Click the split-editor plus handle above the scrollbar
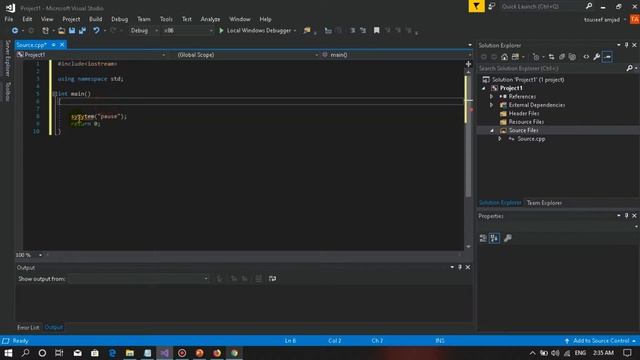 pos(468,64)
